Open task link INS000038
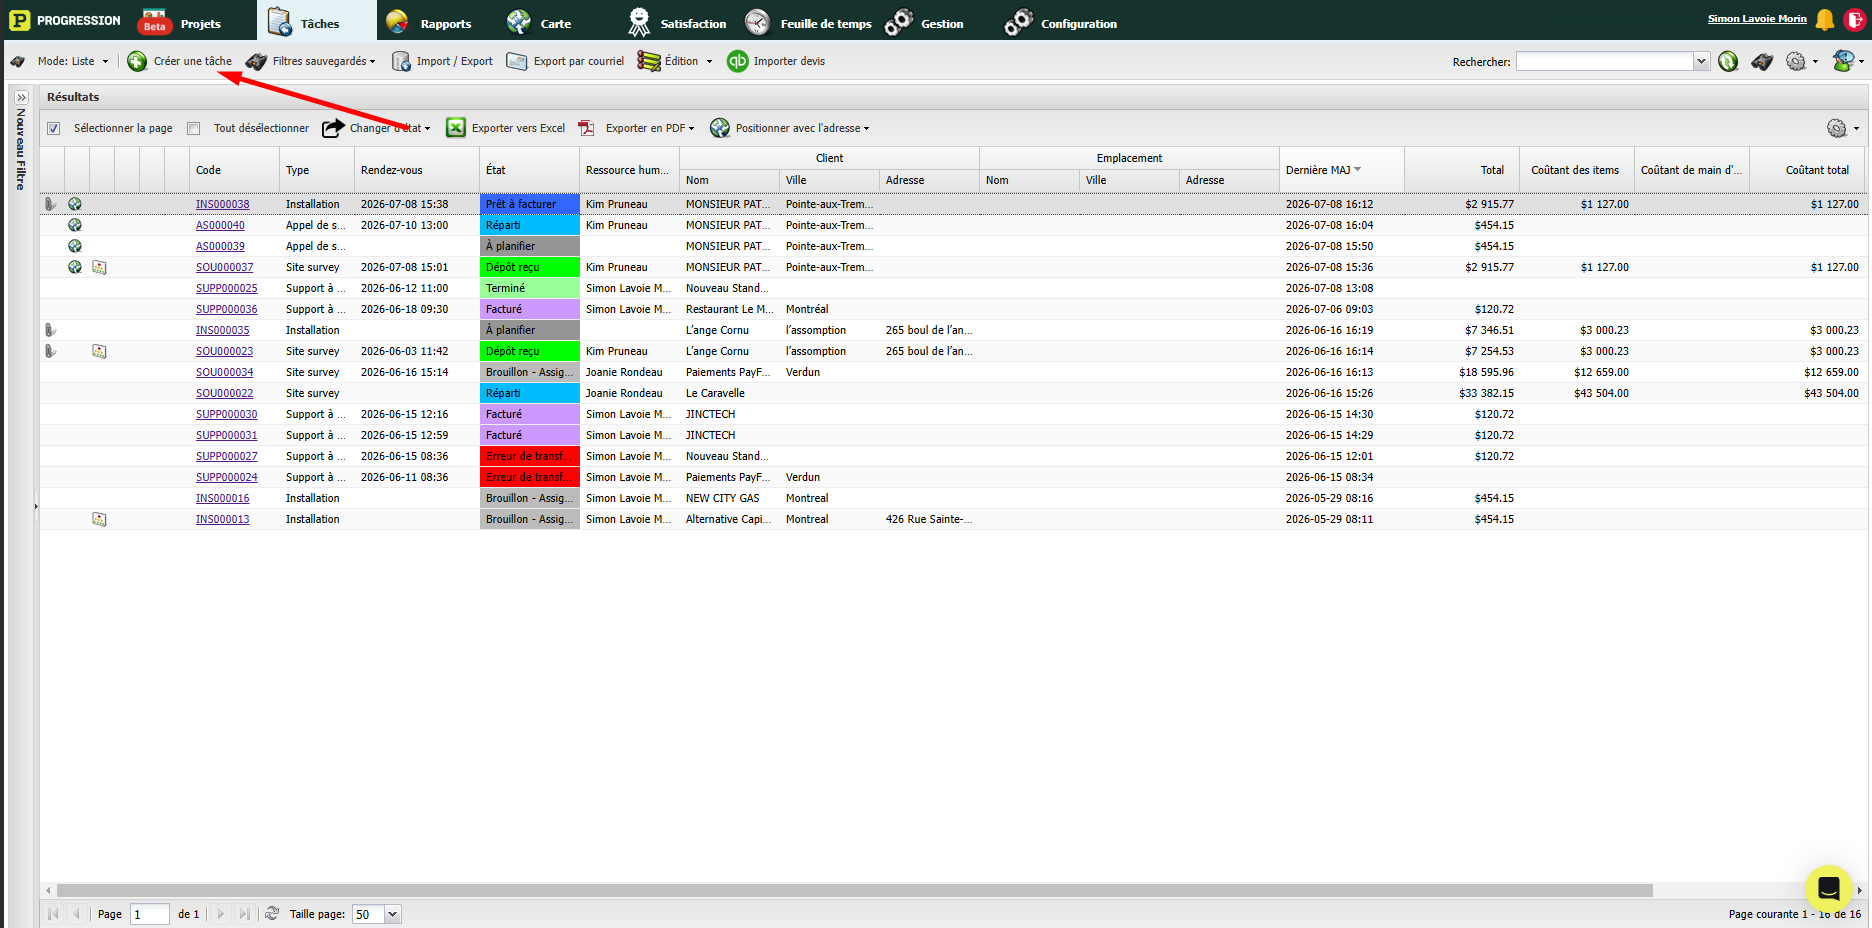The image size is (1872, 928). [222, 204]
